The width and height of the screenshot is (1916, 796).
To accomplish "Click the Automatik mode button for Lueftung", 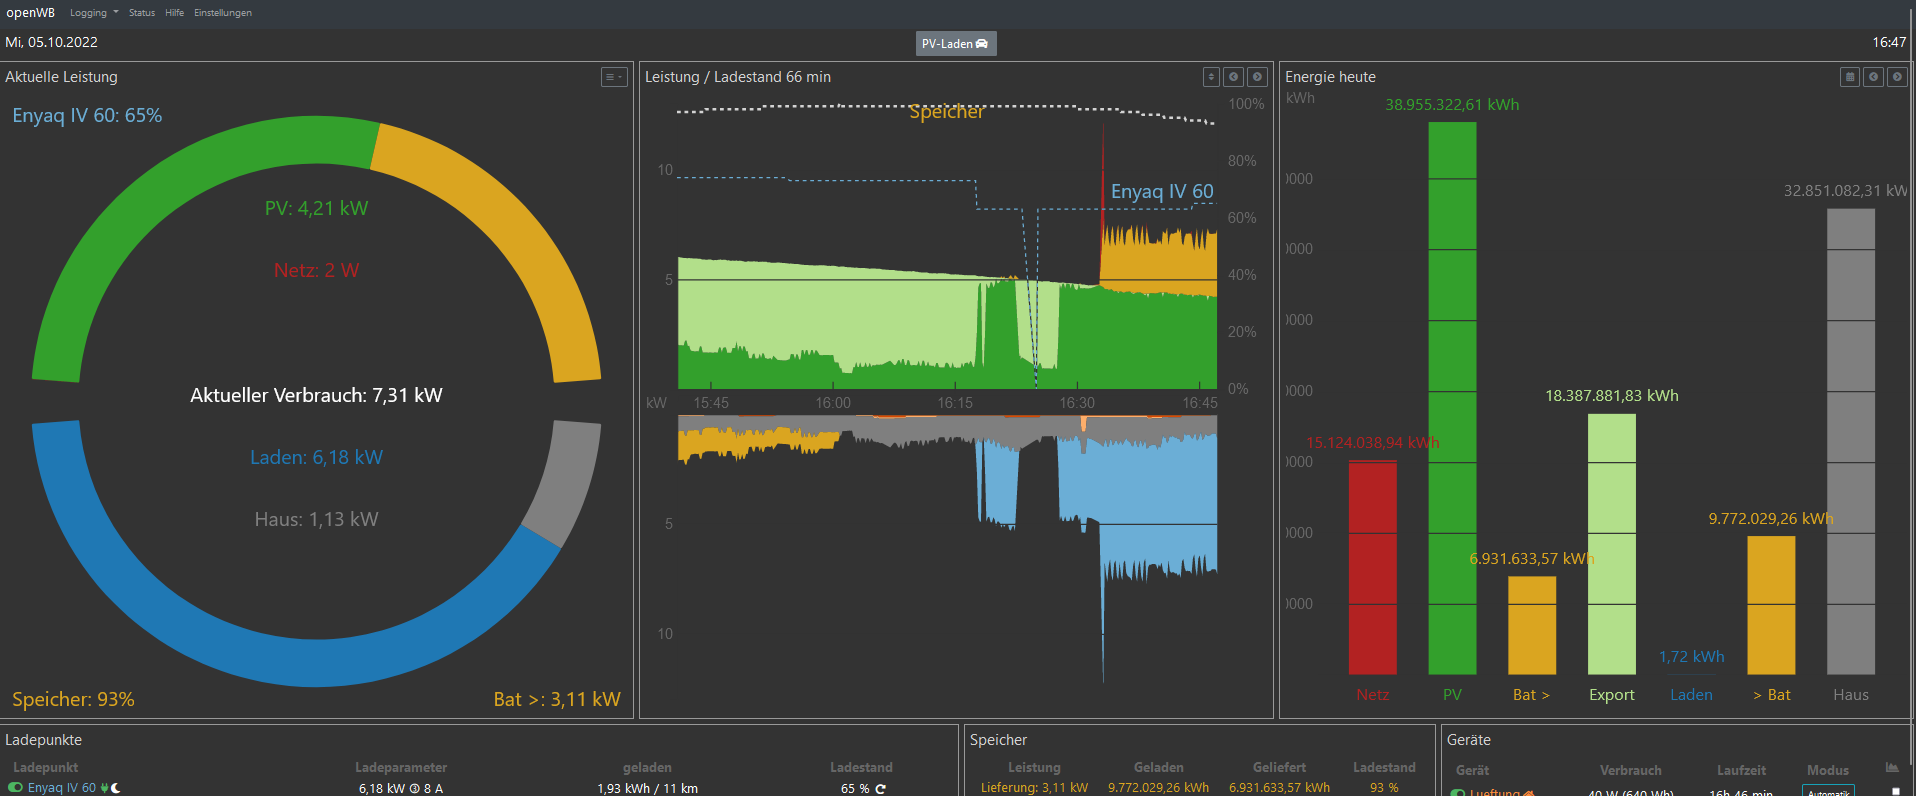I will click(1827, 791).
